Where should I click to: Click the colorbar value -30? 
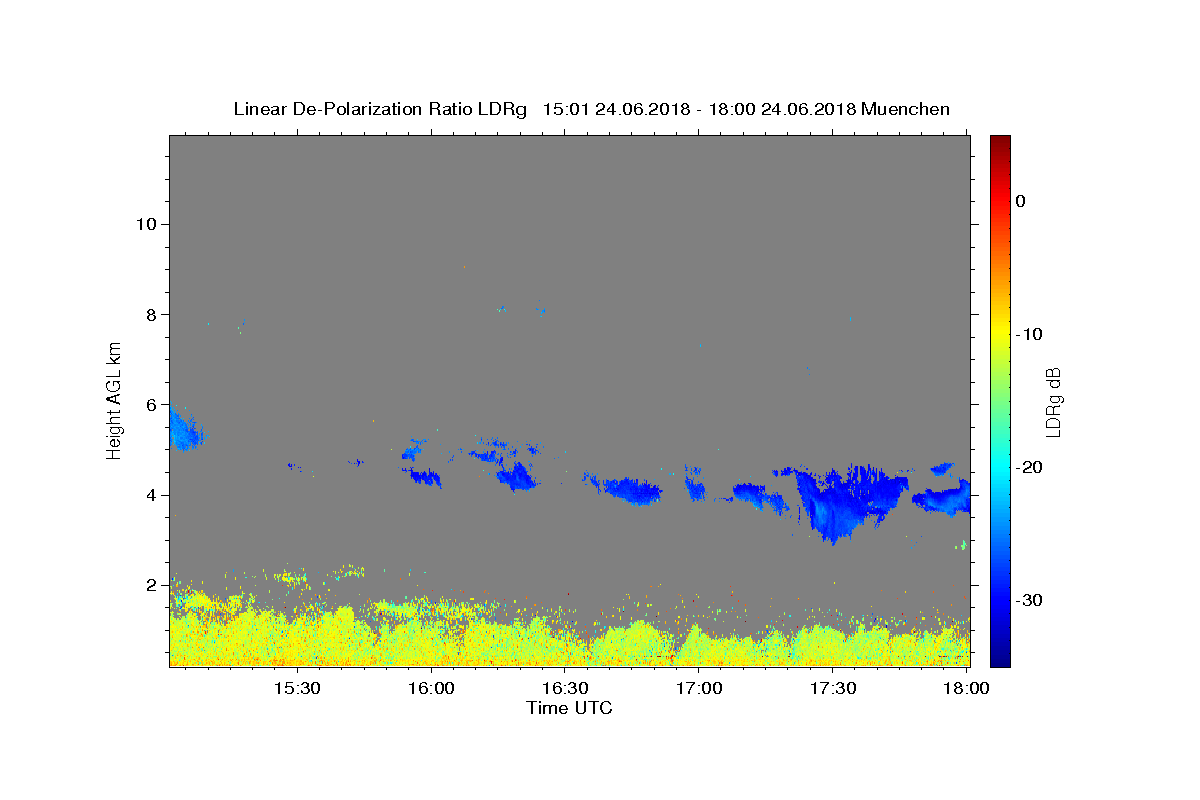pos(1030,600)
